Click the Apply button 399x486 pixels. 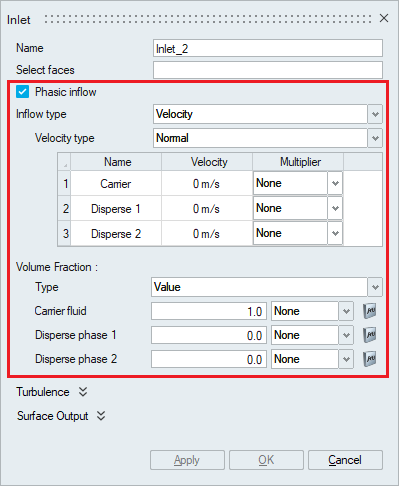pos(187,460)
